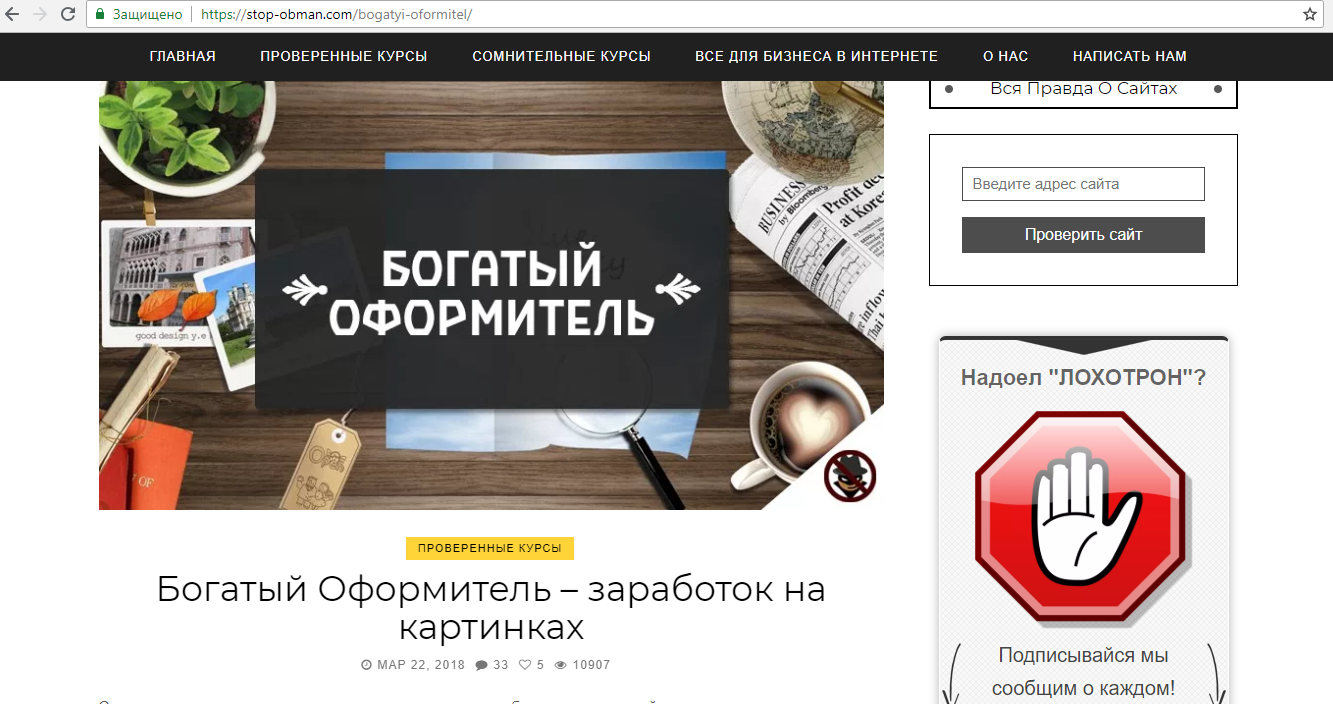Viewport: 1333px width, 704px height.
Task: Click the clock icon next to publication date
Action: 364,664
